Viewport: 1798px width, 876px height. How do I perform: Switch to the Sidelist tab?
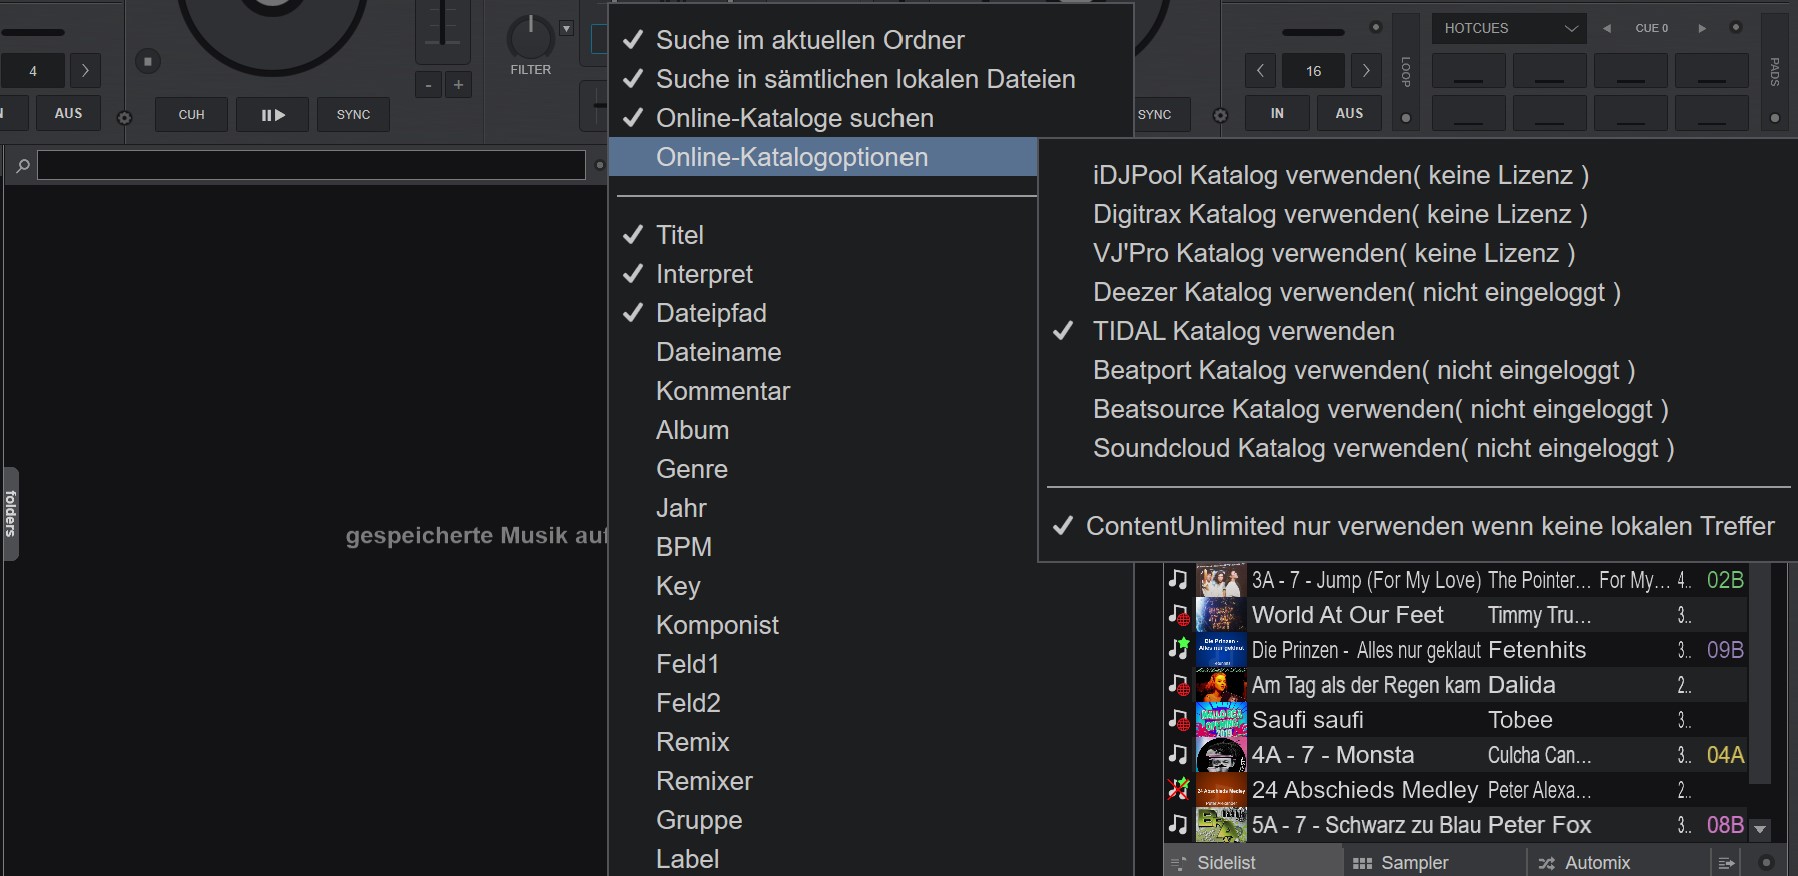point(1253,863)
